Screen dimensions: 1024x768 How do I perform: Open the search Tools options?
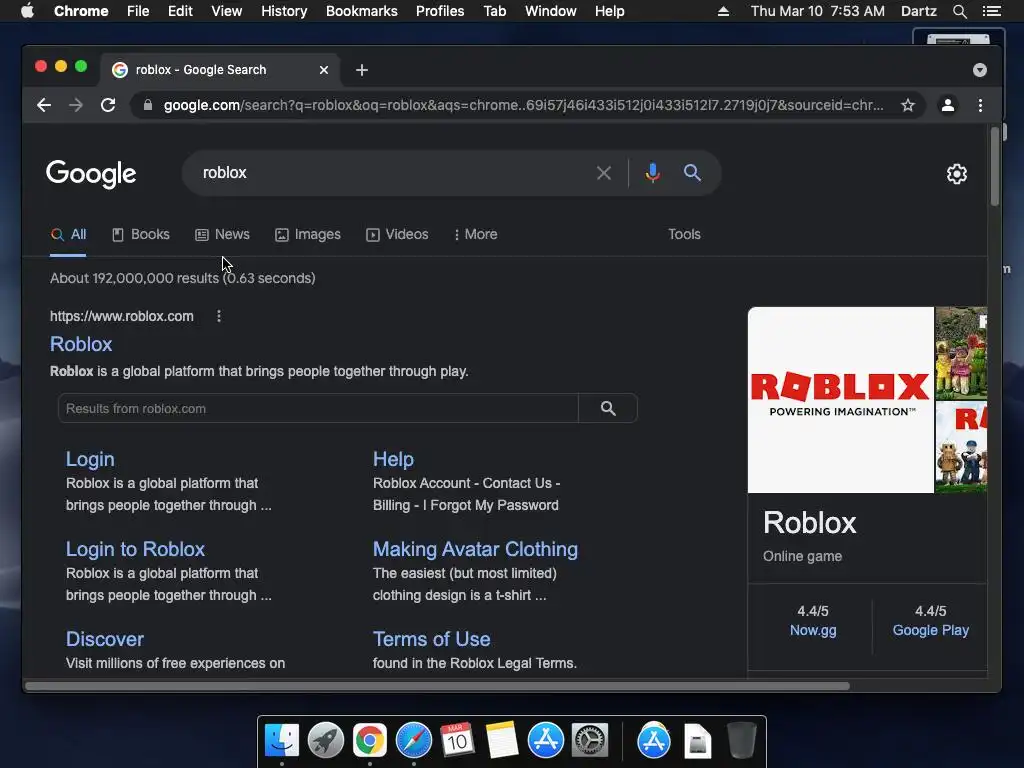coord(684,234)
